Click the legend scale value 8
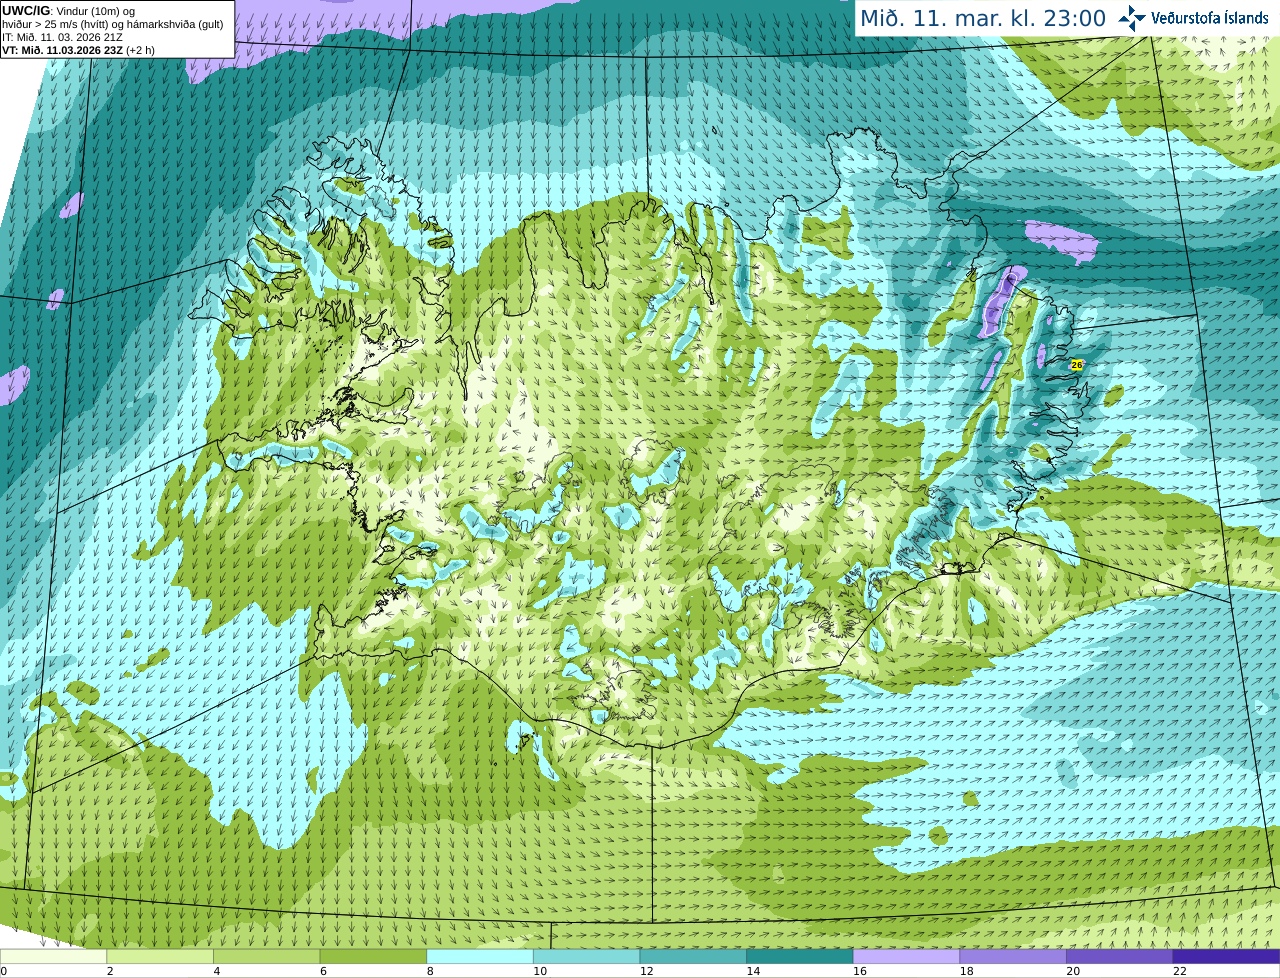 click(x=430, y=971)
